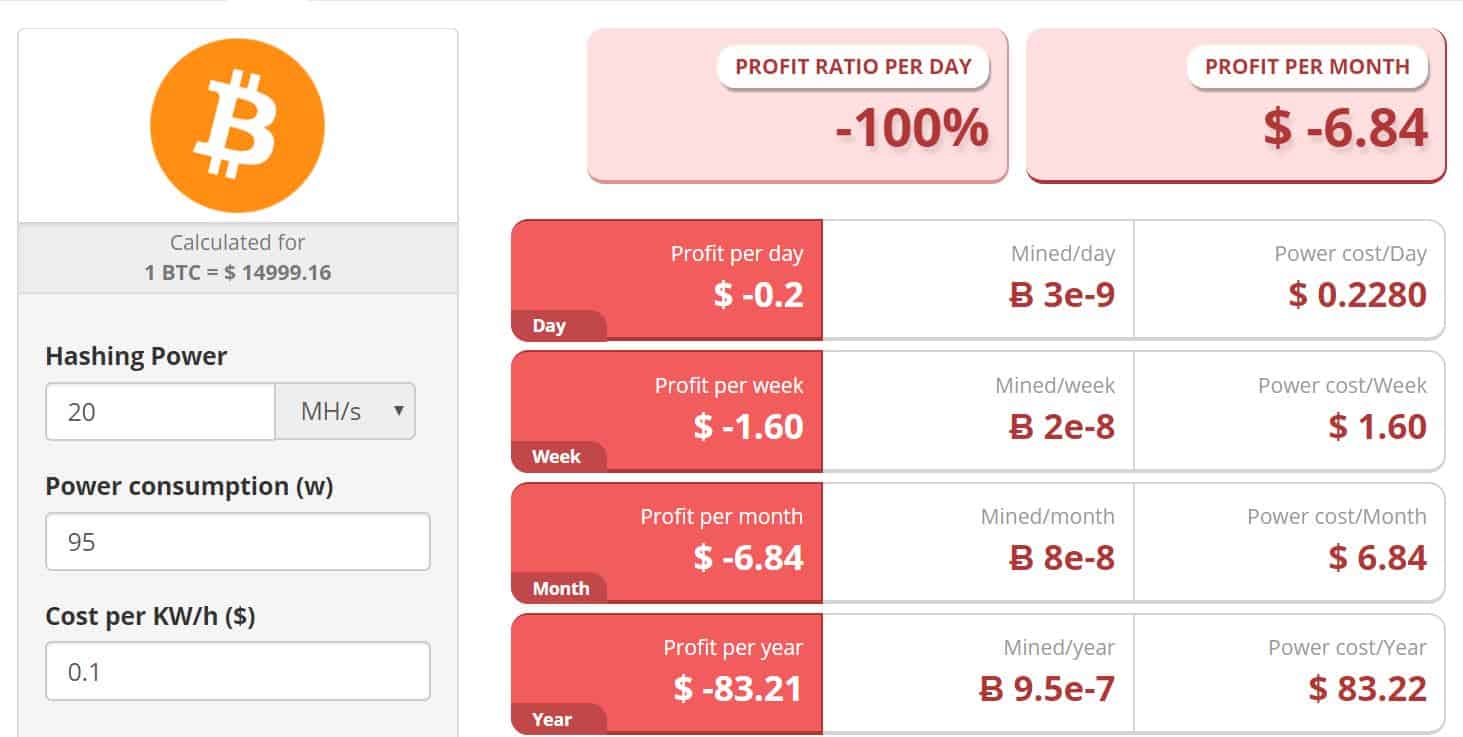Click the Power cost/Month $ 6.84 value
The image size is (1463, 737).
(x=1377, y=558)
